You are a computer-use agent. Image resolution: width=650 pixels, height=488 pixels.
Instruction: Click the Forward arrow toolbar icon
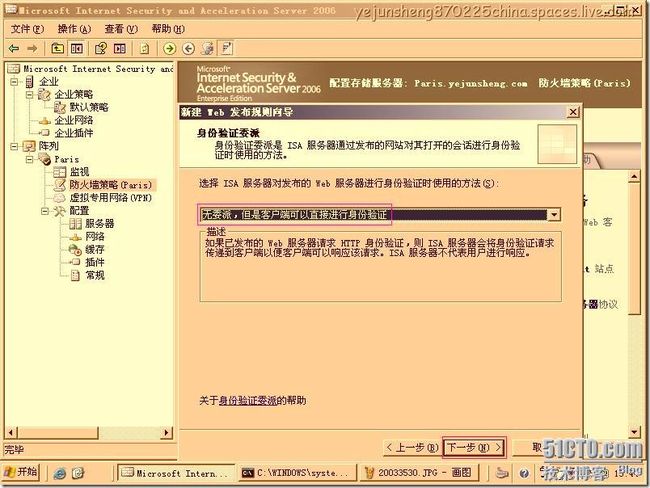pos(32,49)
